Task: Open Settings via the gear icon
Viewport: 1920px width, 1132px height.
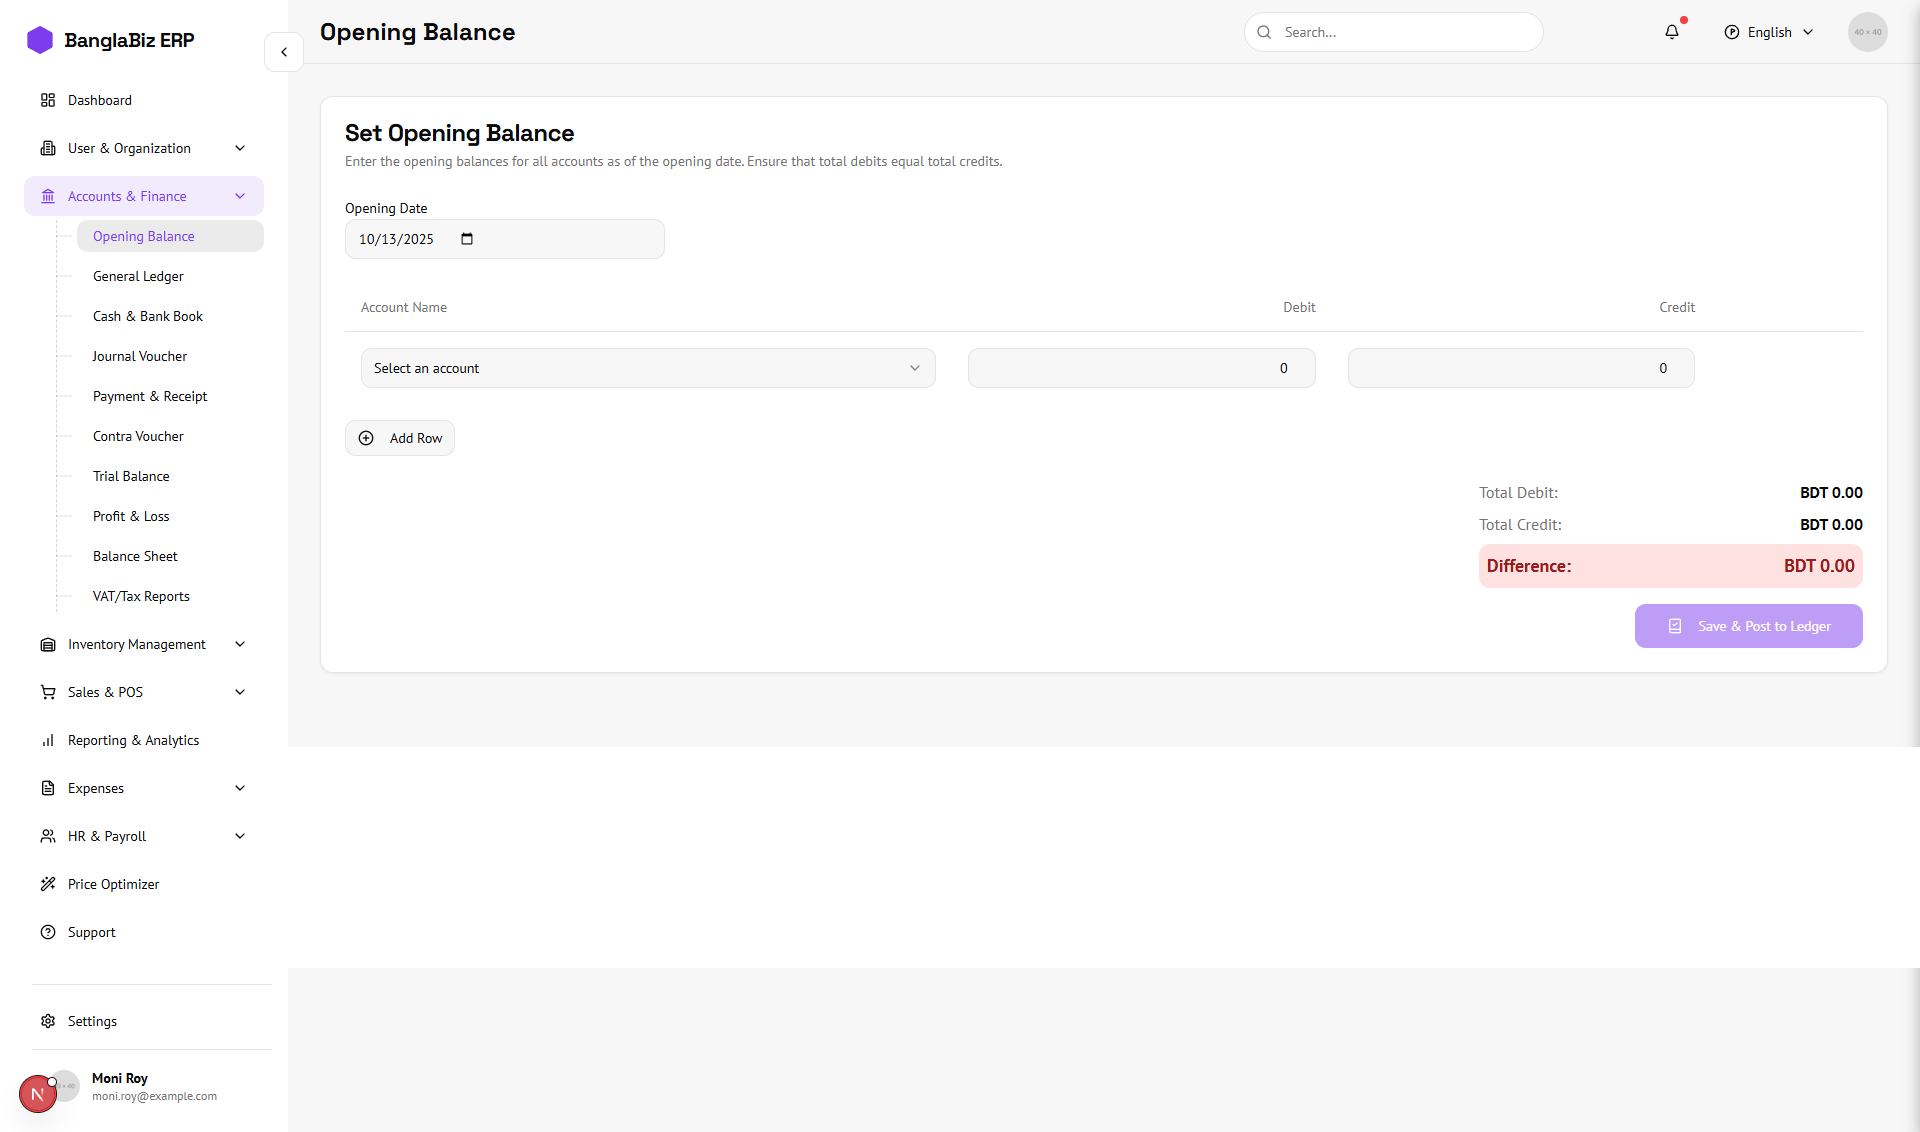Action: tap(48, 1021)
